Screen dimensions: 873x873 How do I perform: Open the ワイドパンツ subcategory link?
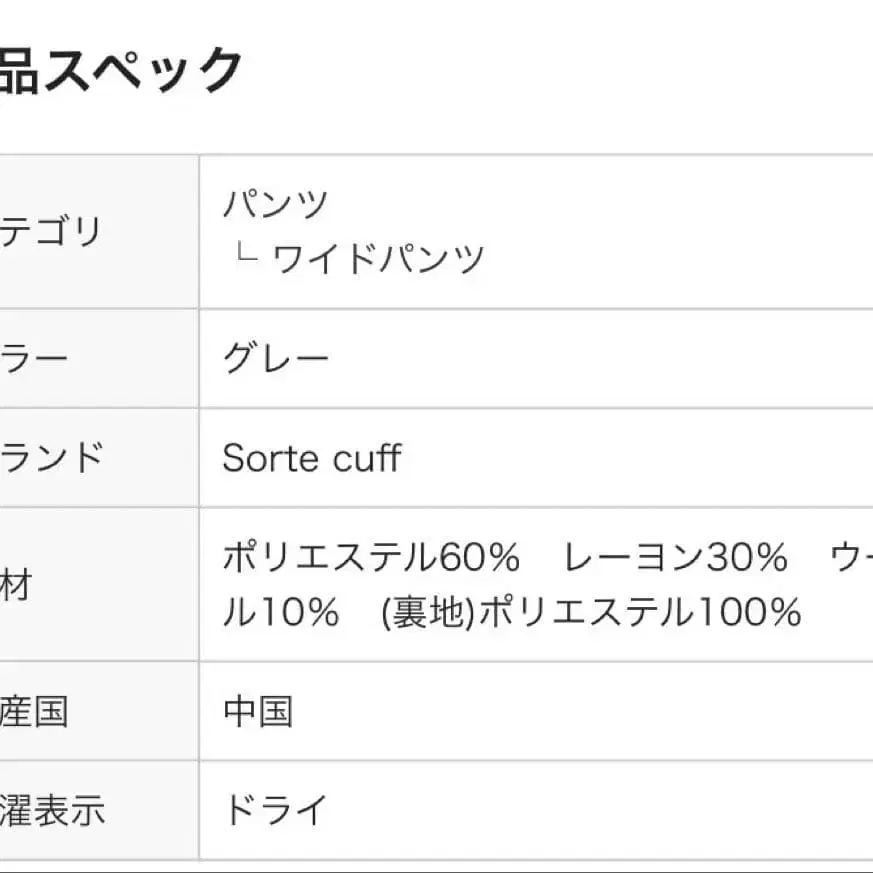pos(378,259)
